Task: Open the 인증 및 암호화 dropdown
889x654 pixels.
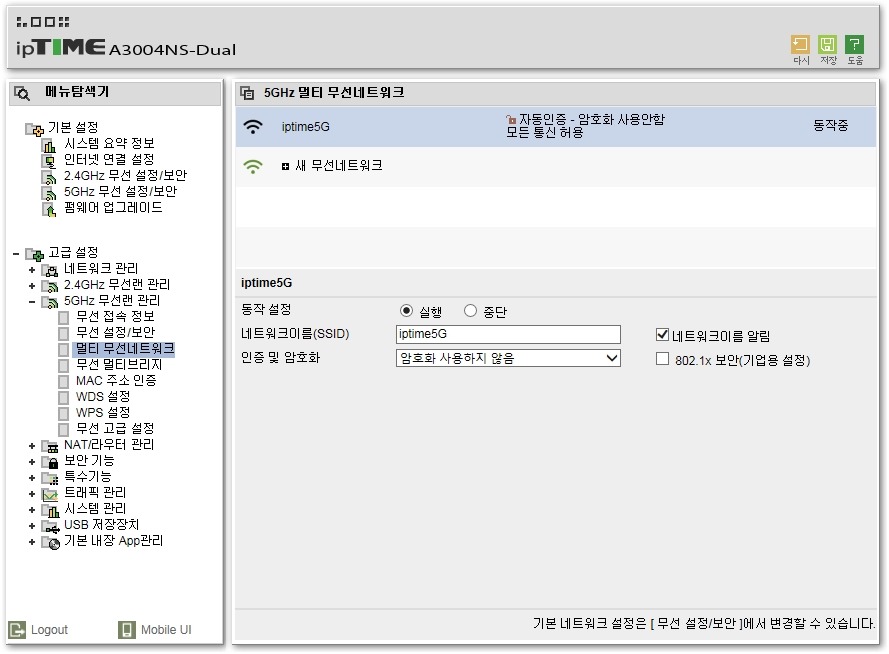Action: (508, 358)
